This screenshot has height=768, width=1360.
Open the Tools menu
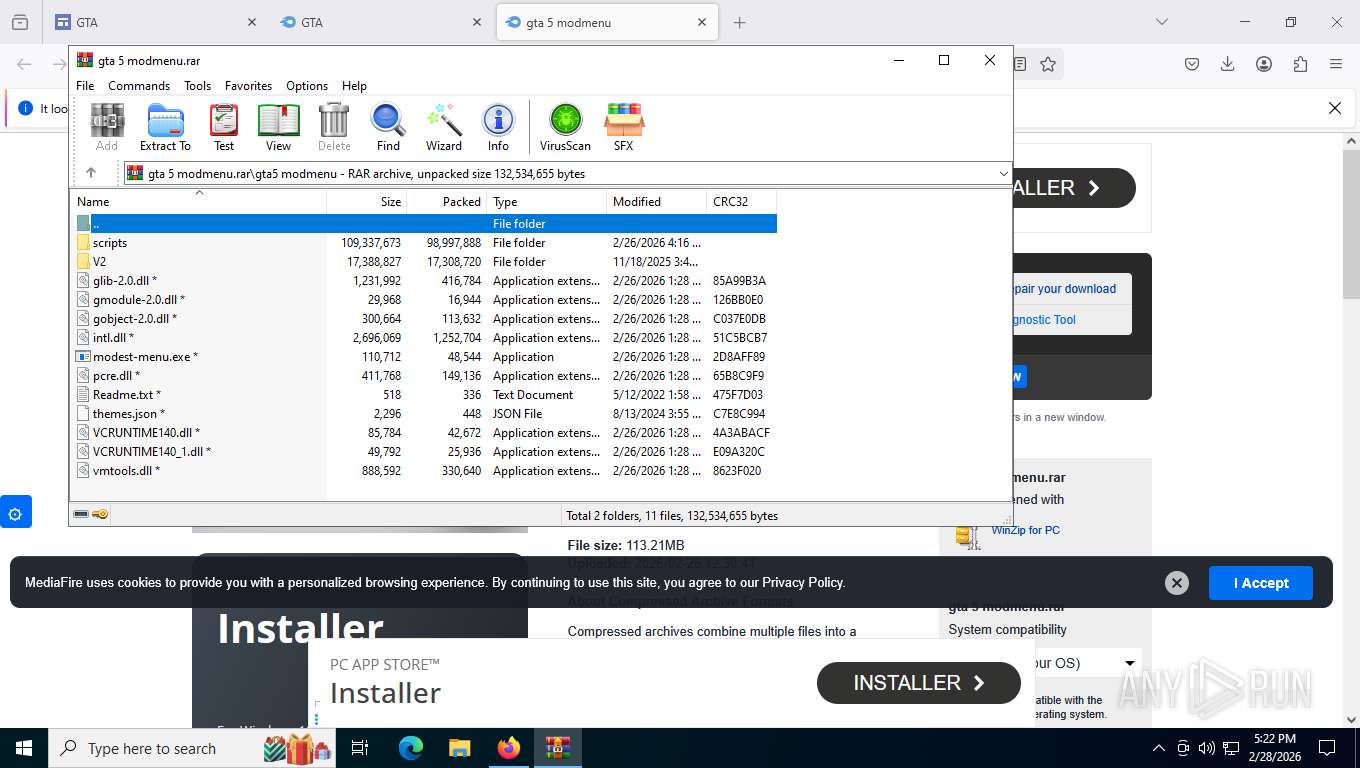(197, 86)
